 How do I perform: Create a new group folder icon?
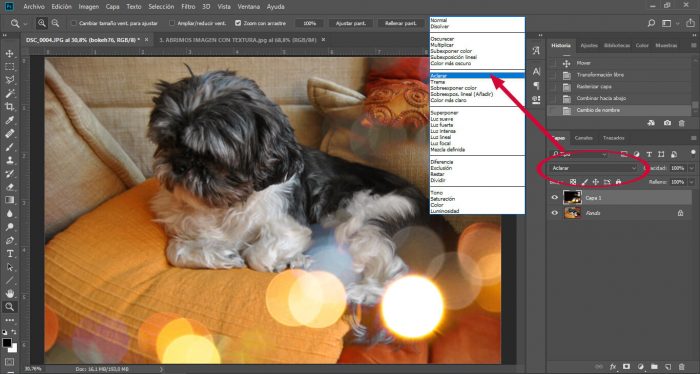[654, 367]
